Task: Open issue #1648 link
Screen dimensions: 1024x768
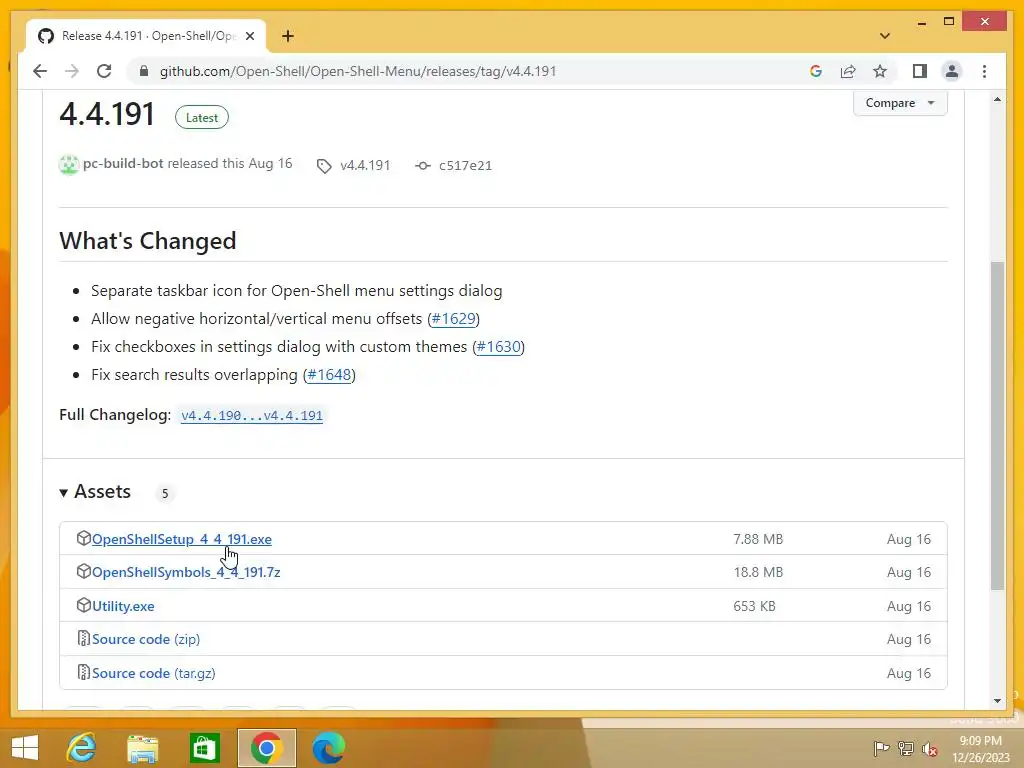Action: [x=329, y=375]
